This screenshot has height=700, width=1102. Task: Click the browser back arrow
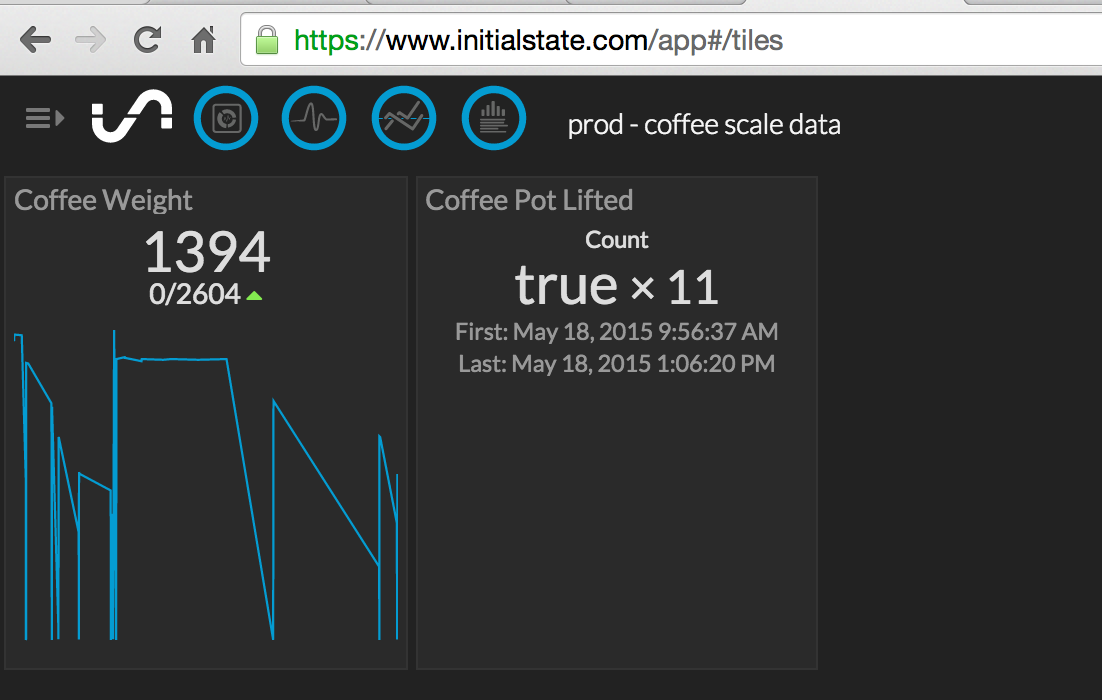(x=35, y=40)
